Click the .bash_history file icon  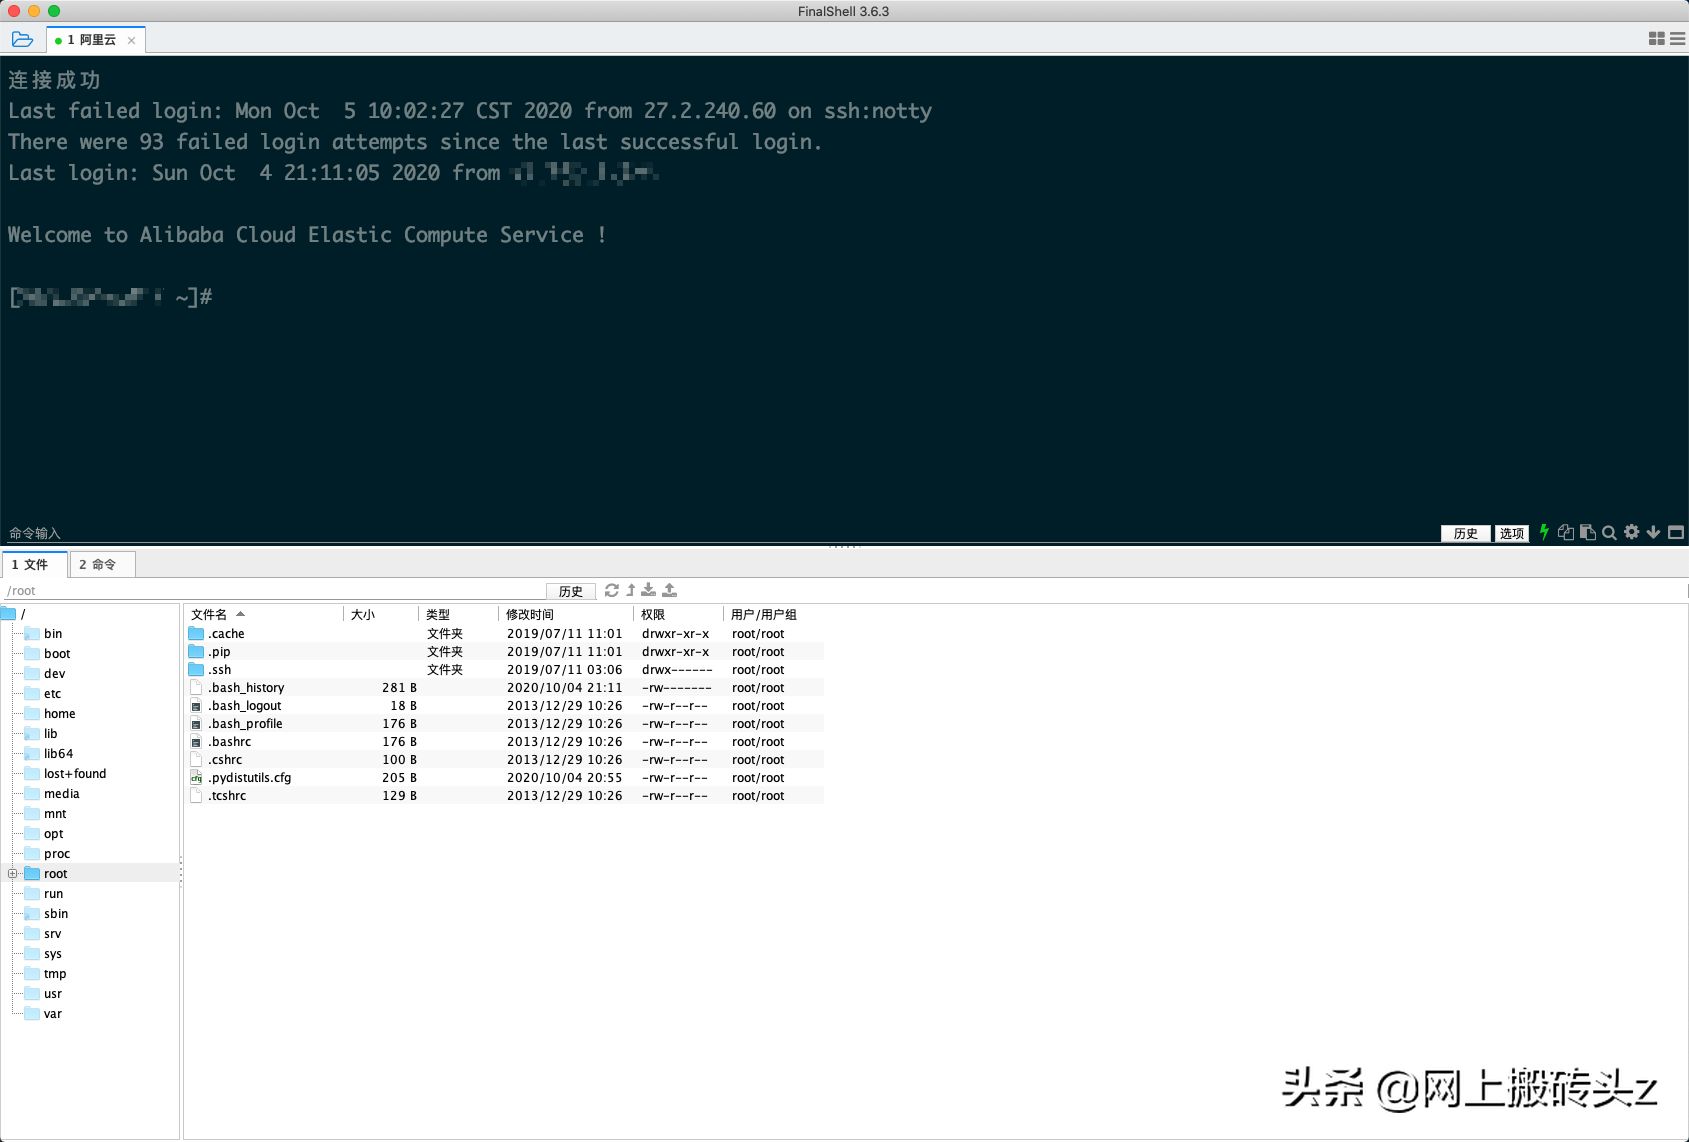click(196, 687)
